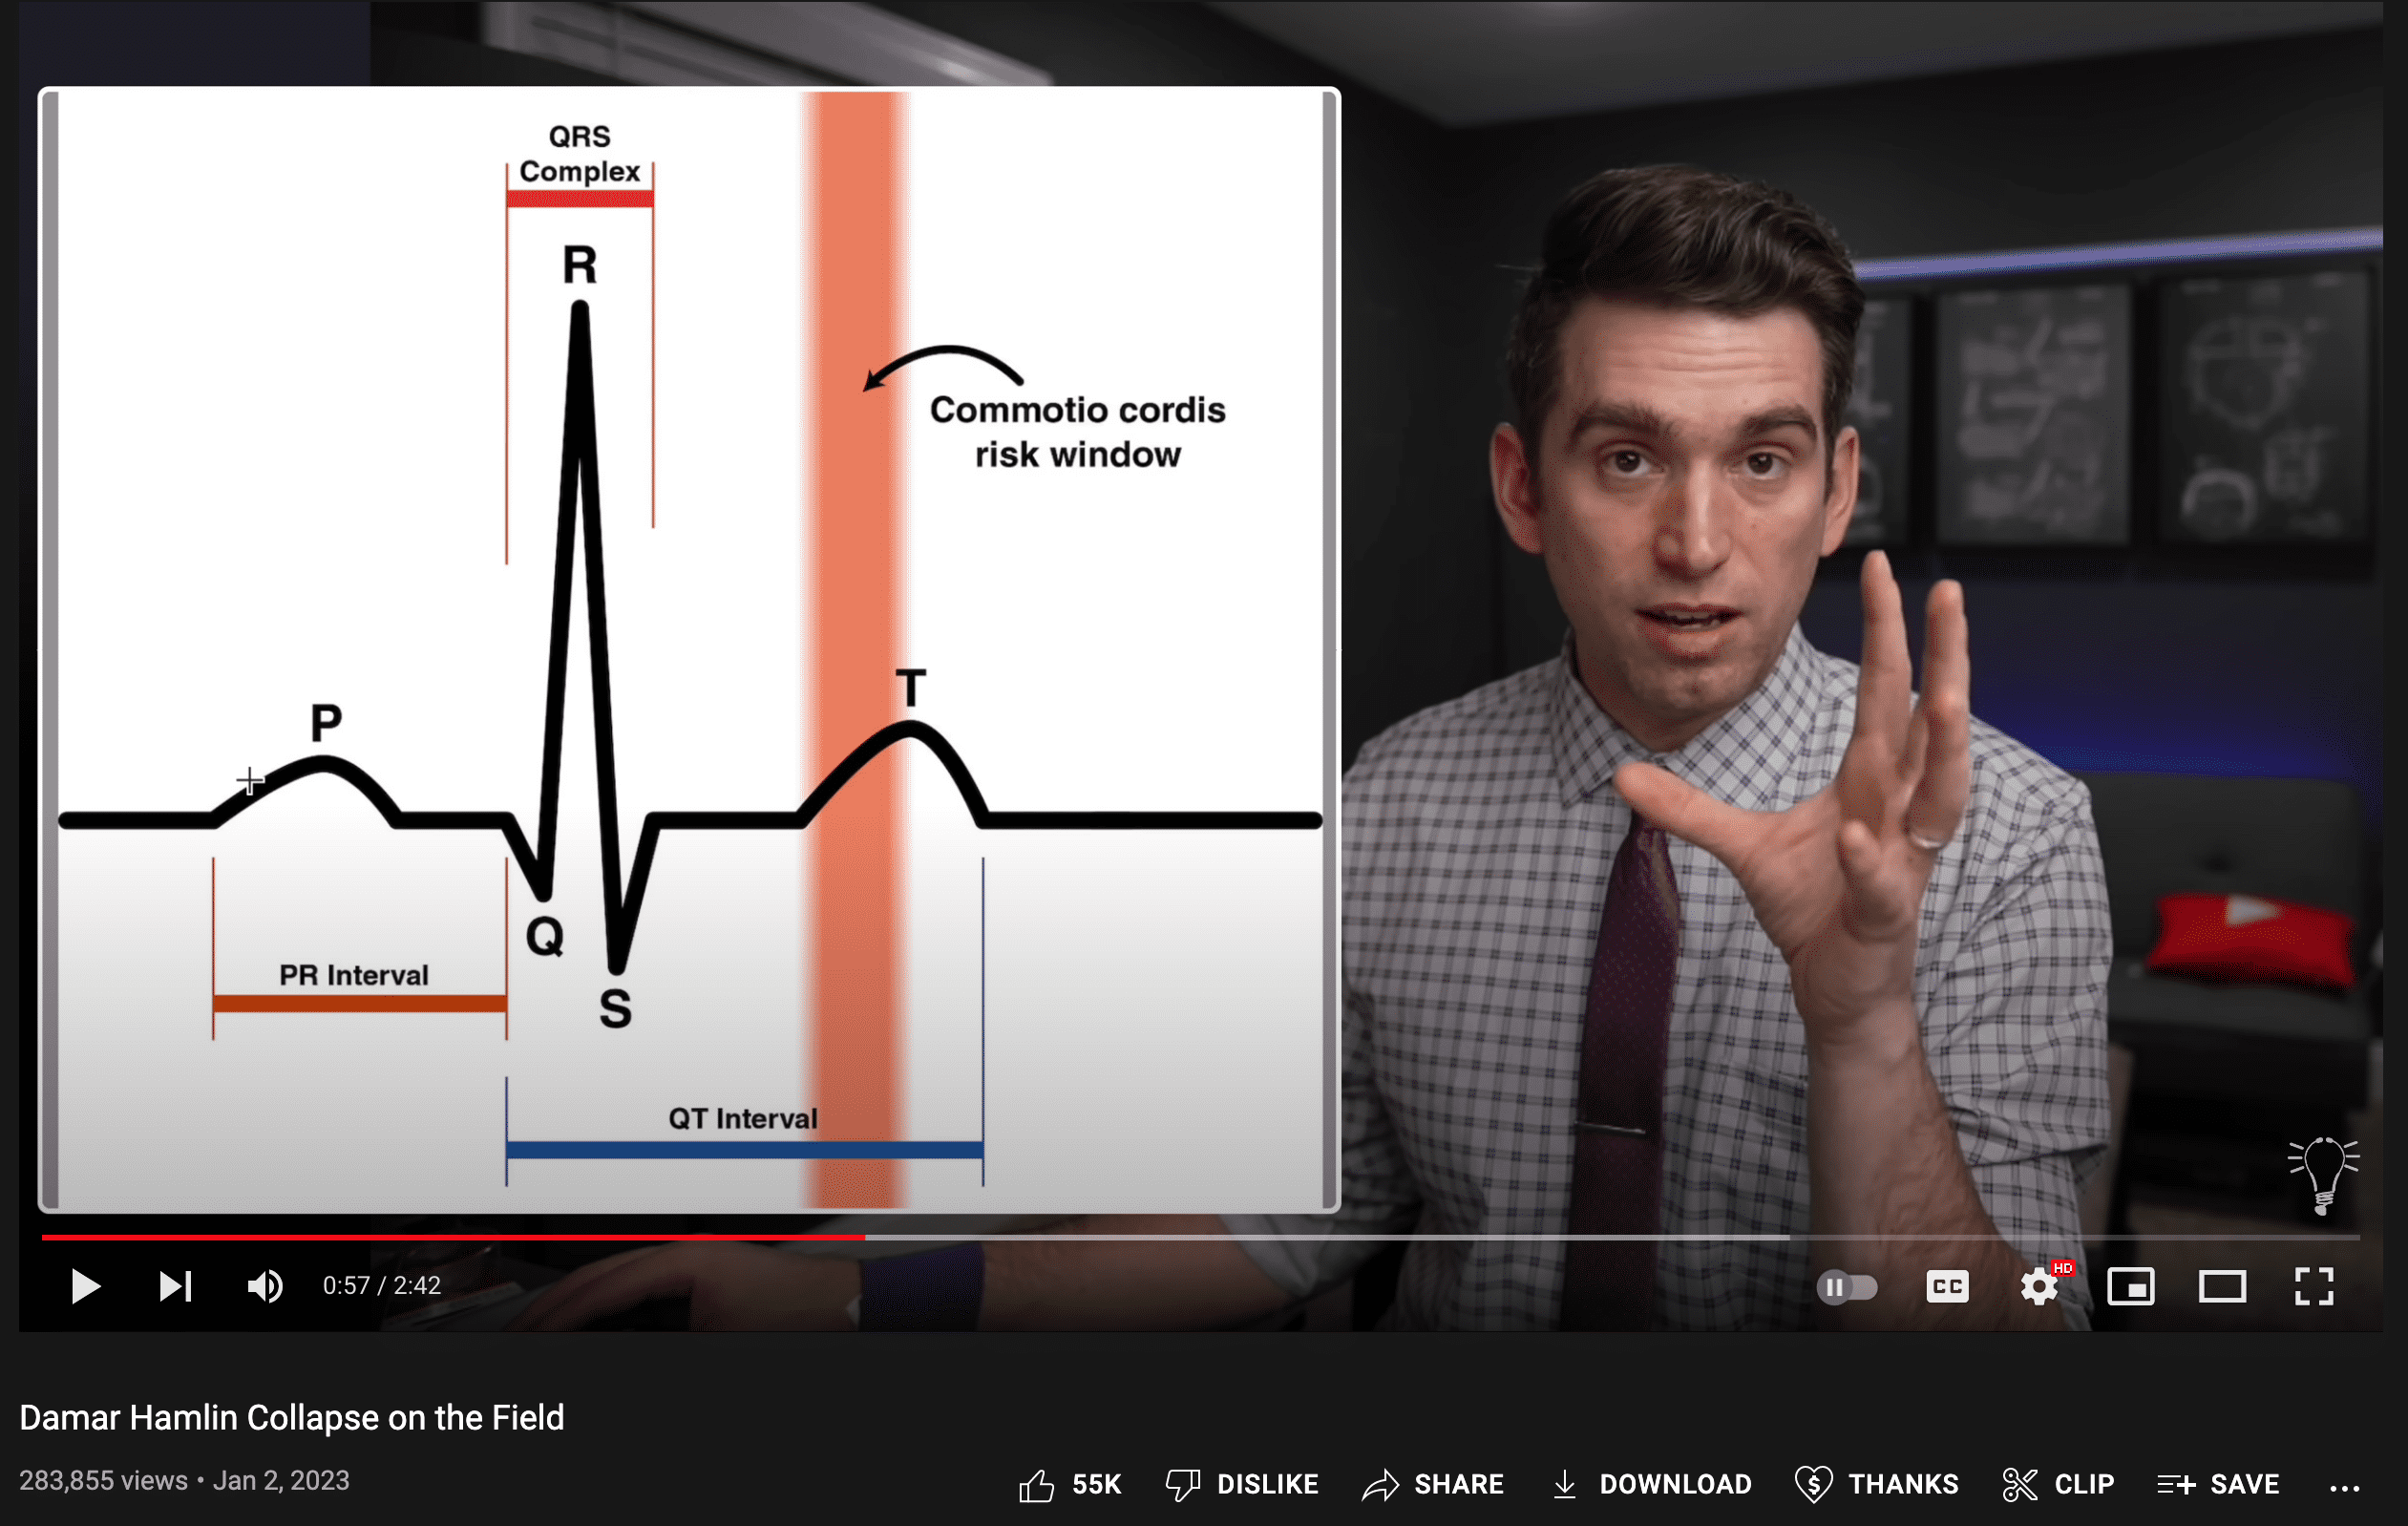Download the video
2408x1526 pixels.
(1651, 1485)
